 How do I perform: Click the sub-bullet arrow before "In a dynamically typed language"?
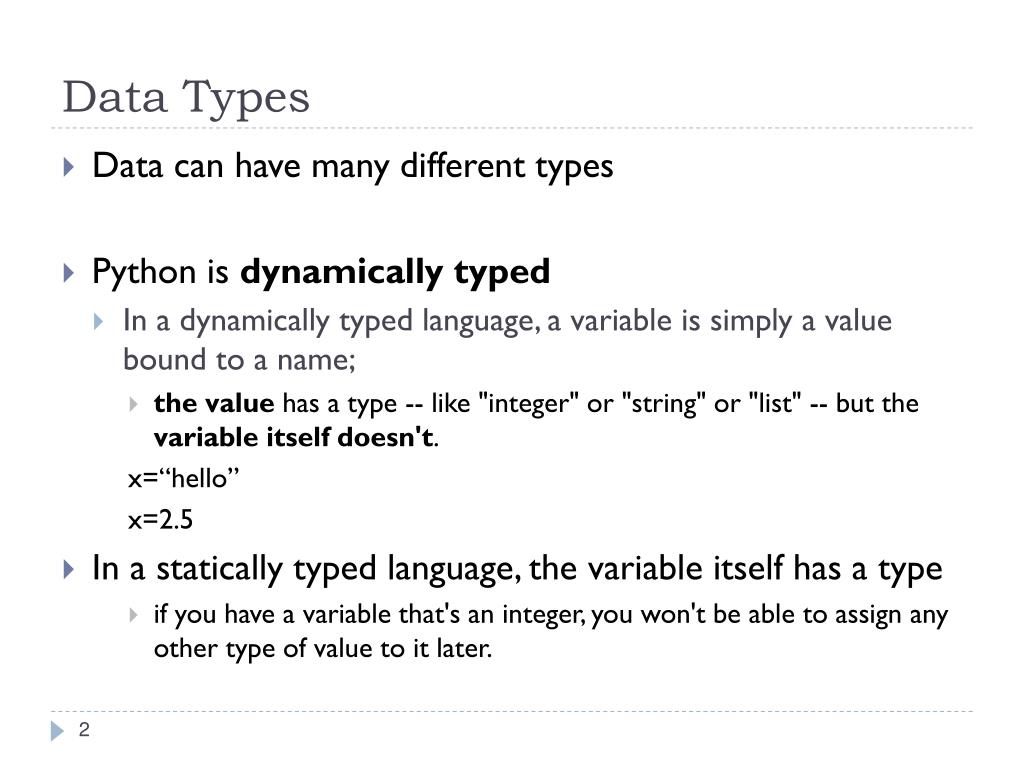pos(99,321)
